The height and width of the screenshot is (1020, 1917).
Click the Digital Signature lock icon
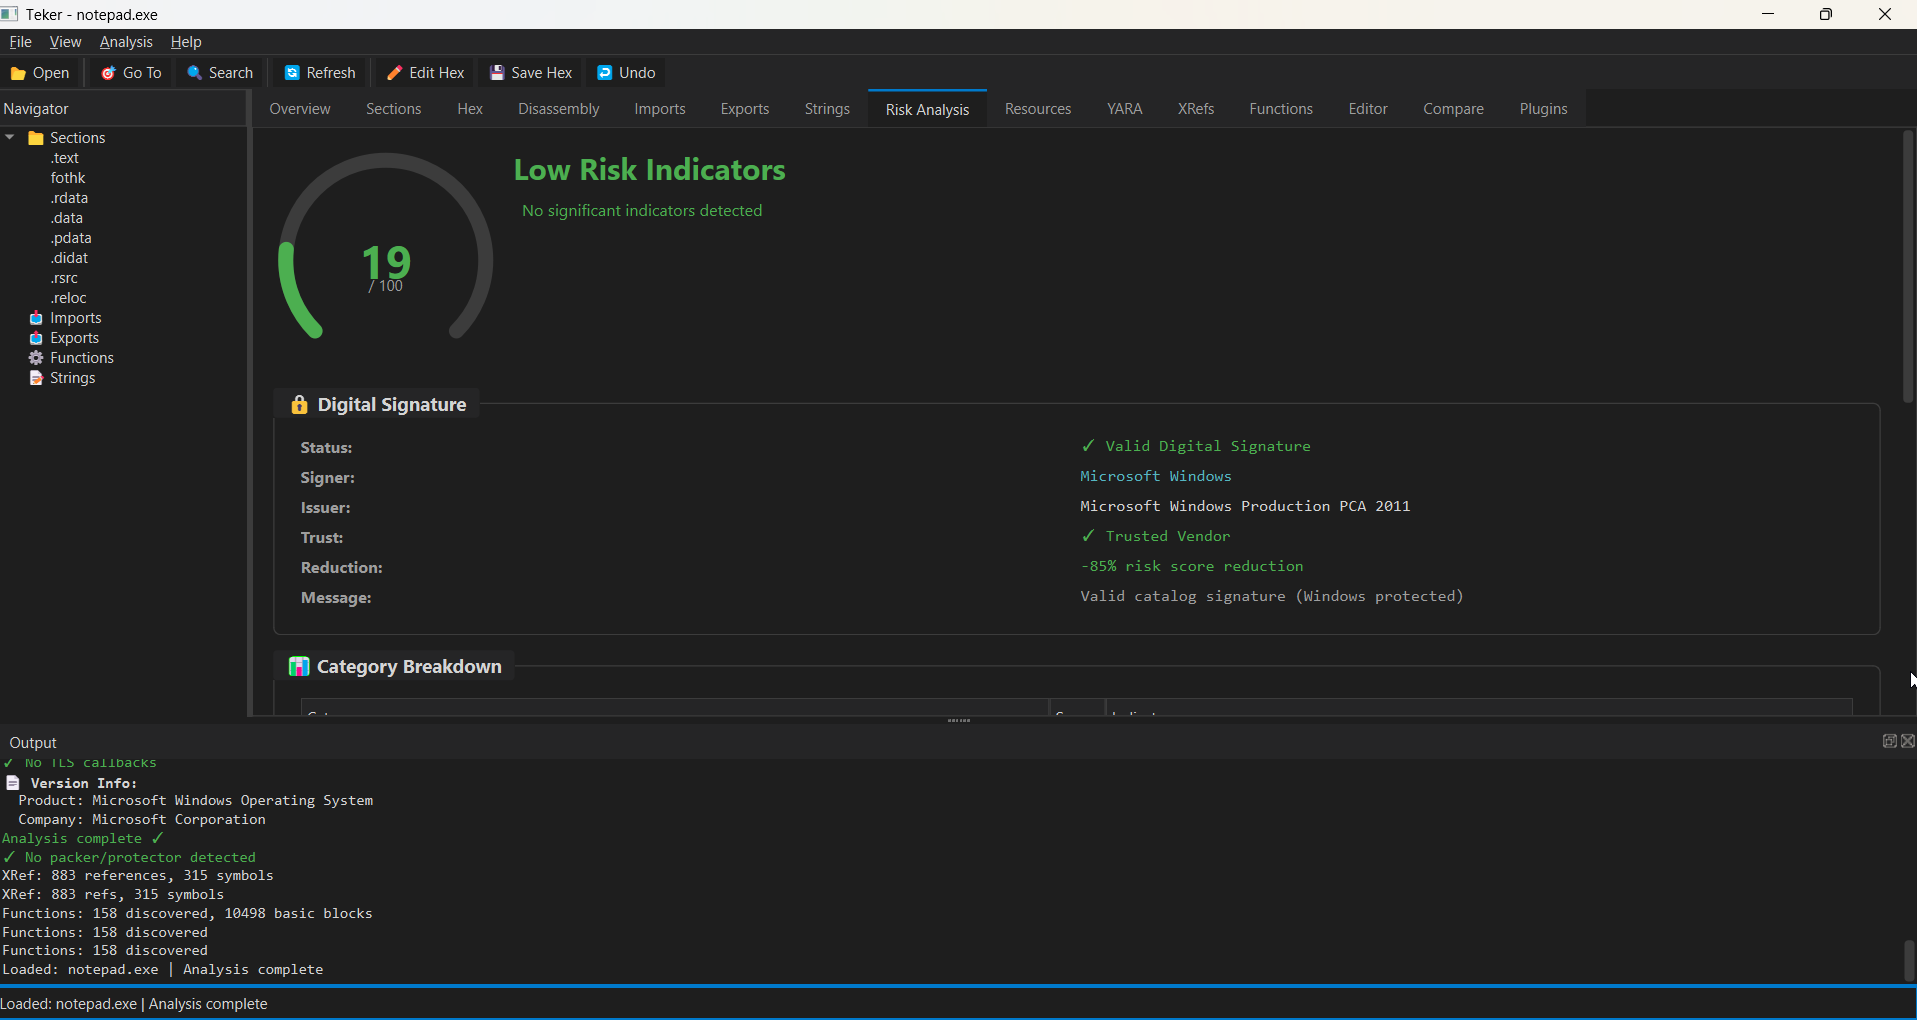coord(298,404)
